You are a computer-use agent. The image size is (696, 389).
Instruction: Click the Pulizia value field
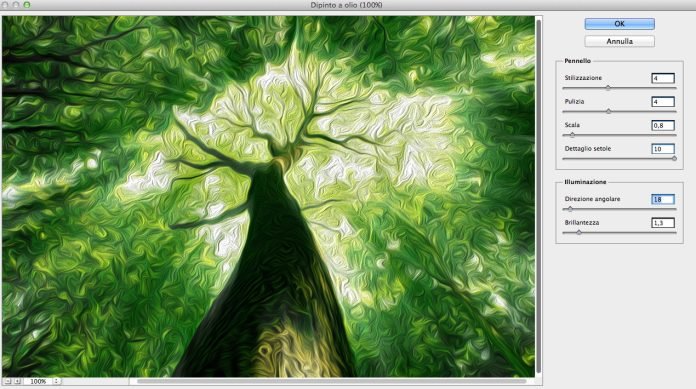(663, 102)
